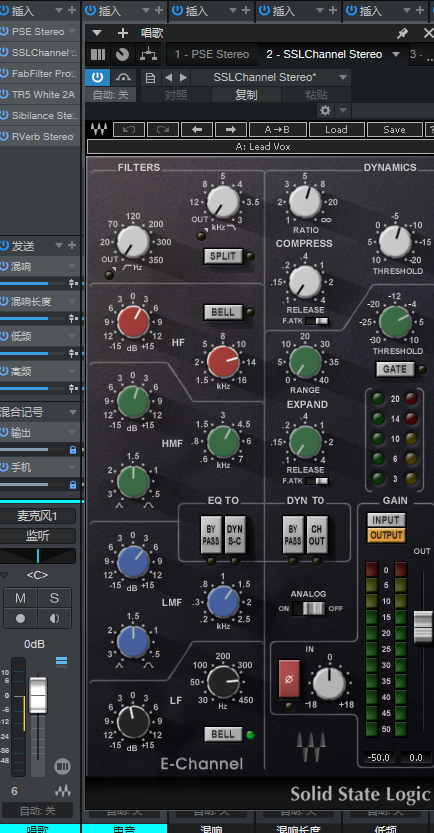Open plugin window menu triangle

click(x=97, y=33)
